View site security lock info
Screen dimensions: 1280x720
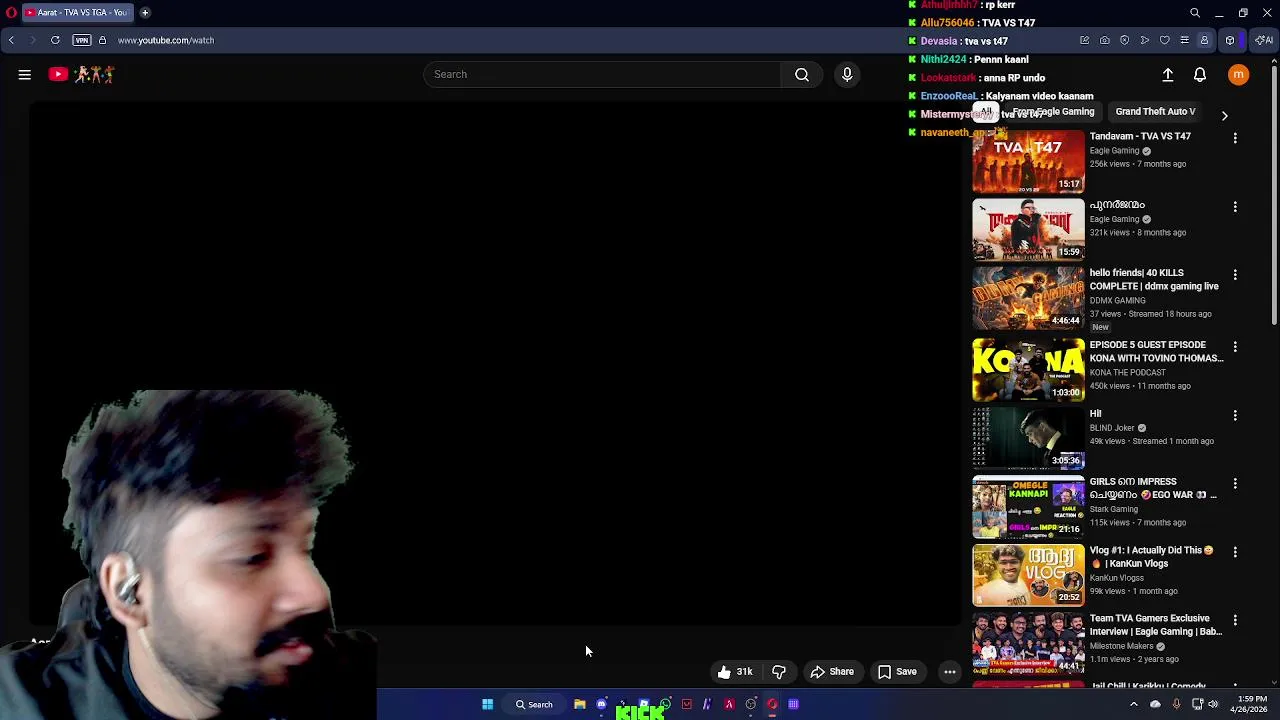pyautogui.click(x=102, y=40)
